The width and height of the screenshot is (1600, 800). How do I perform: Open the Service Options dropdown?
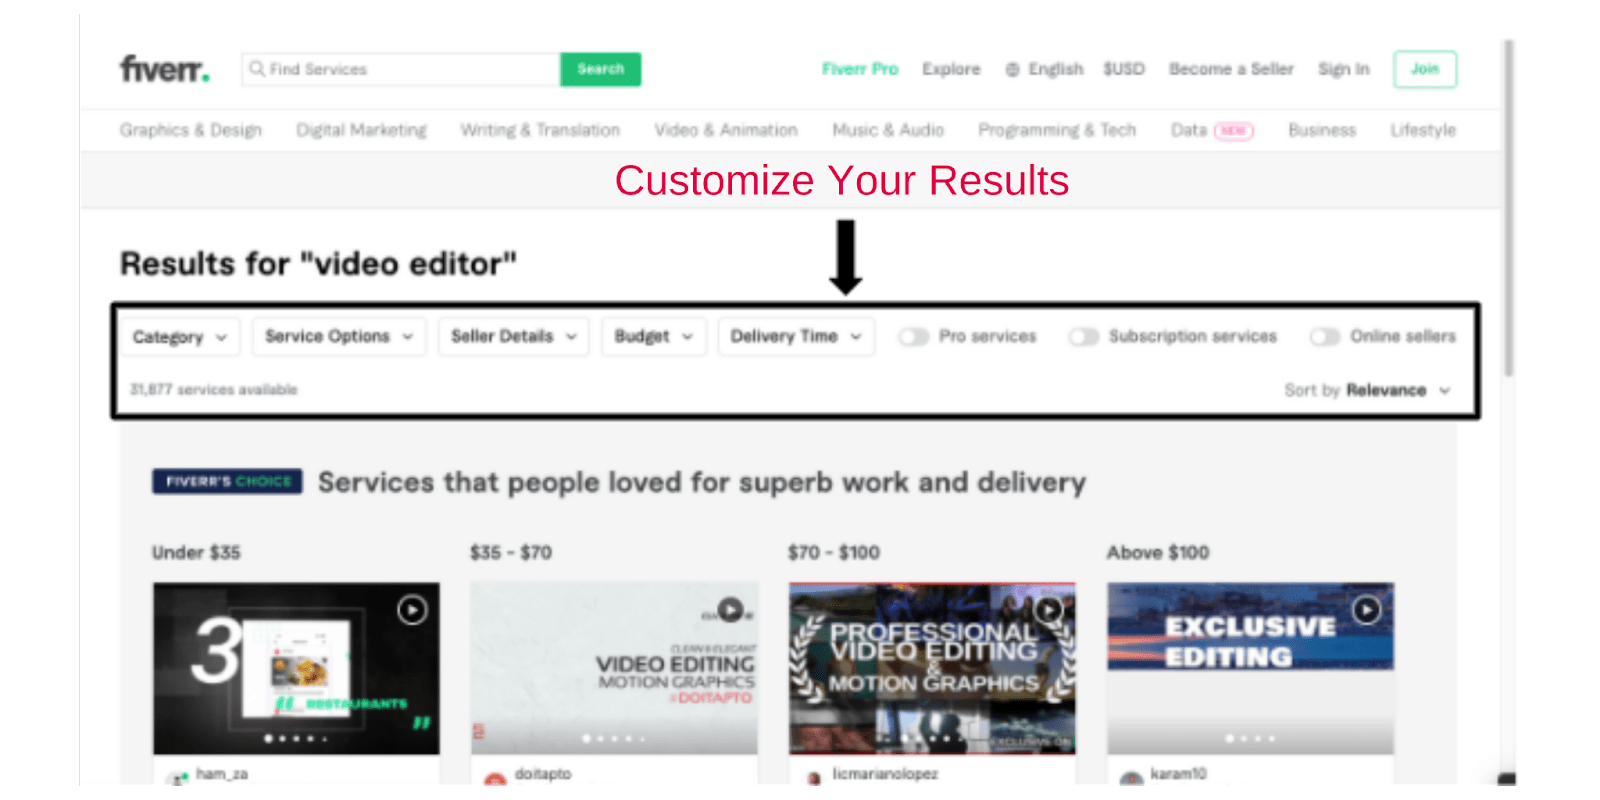[x=339, y=337]
